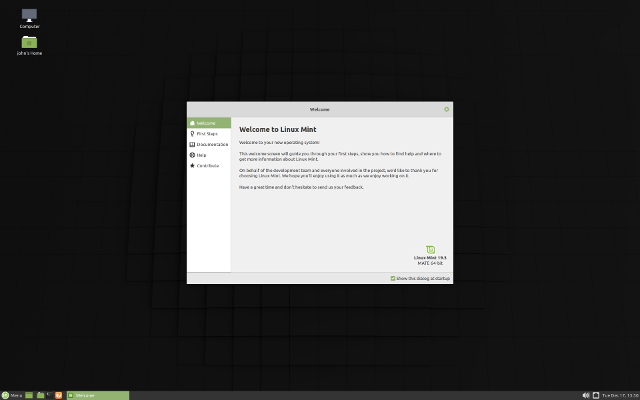640x400 pixels.
Task: Open the Documentation section
Action: pyautogui.click(x=209, y=144)
